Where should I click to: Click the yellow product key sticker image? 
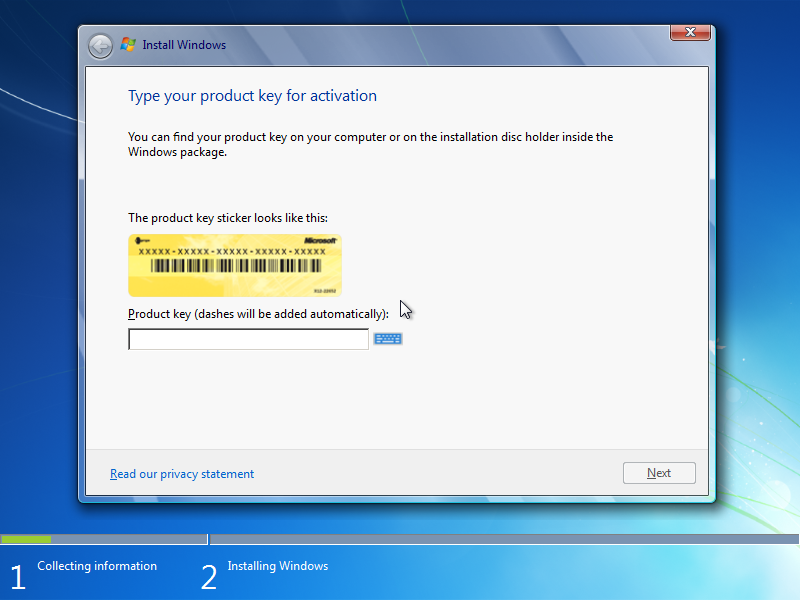point(234,265)
